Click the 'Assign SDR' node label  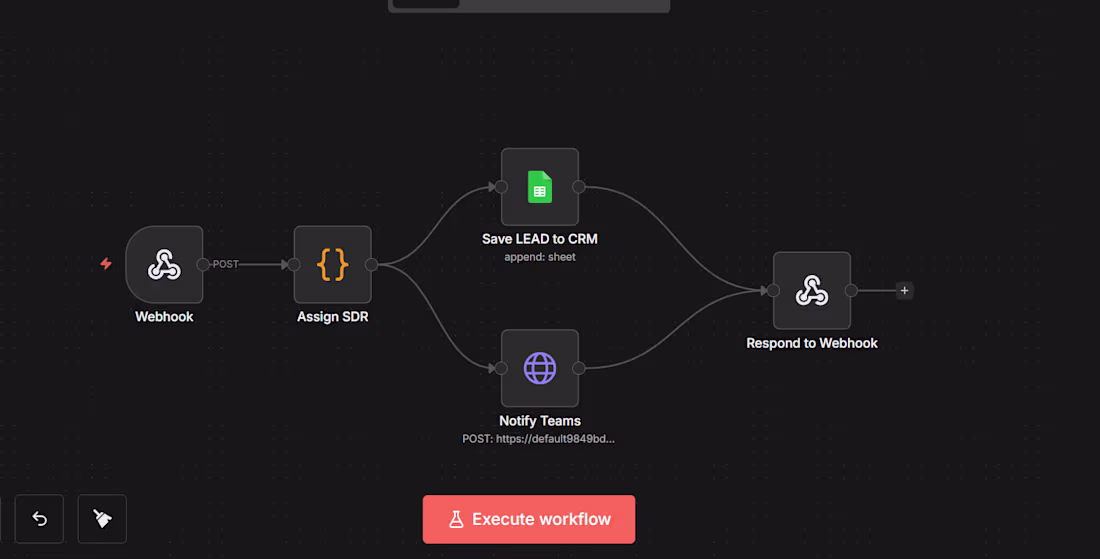tap(333, 317)
